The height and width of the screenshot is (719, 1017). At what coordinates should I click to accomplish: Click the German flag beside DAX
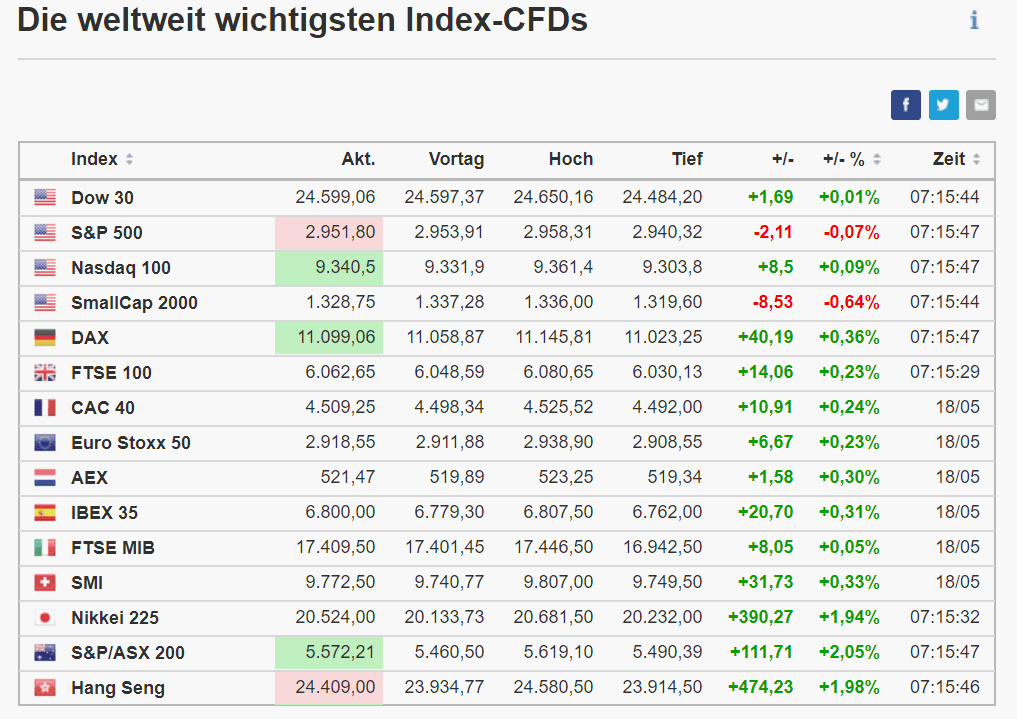[x=45, y=338]
